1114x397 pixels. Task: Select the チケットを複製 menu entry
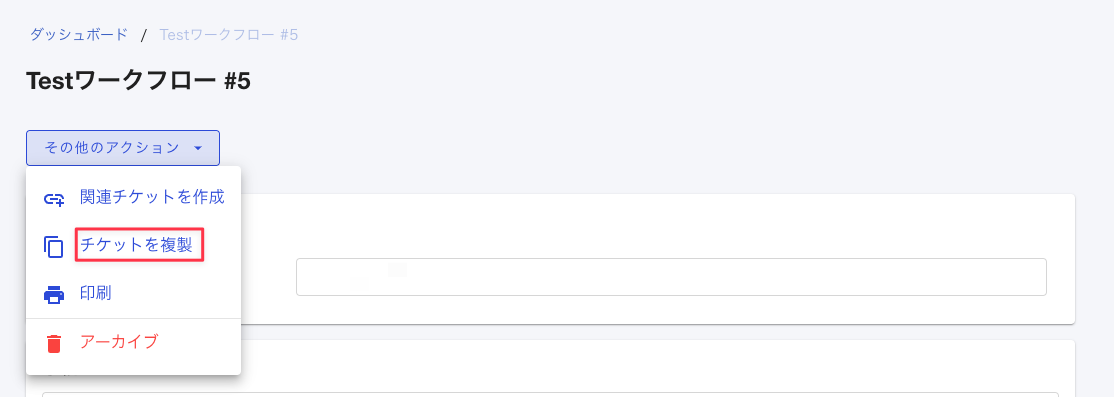(x=134, y=246)
